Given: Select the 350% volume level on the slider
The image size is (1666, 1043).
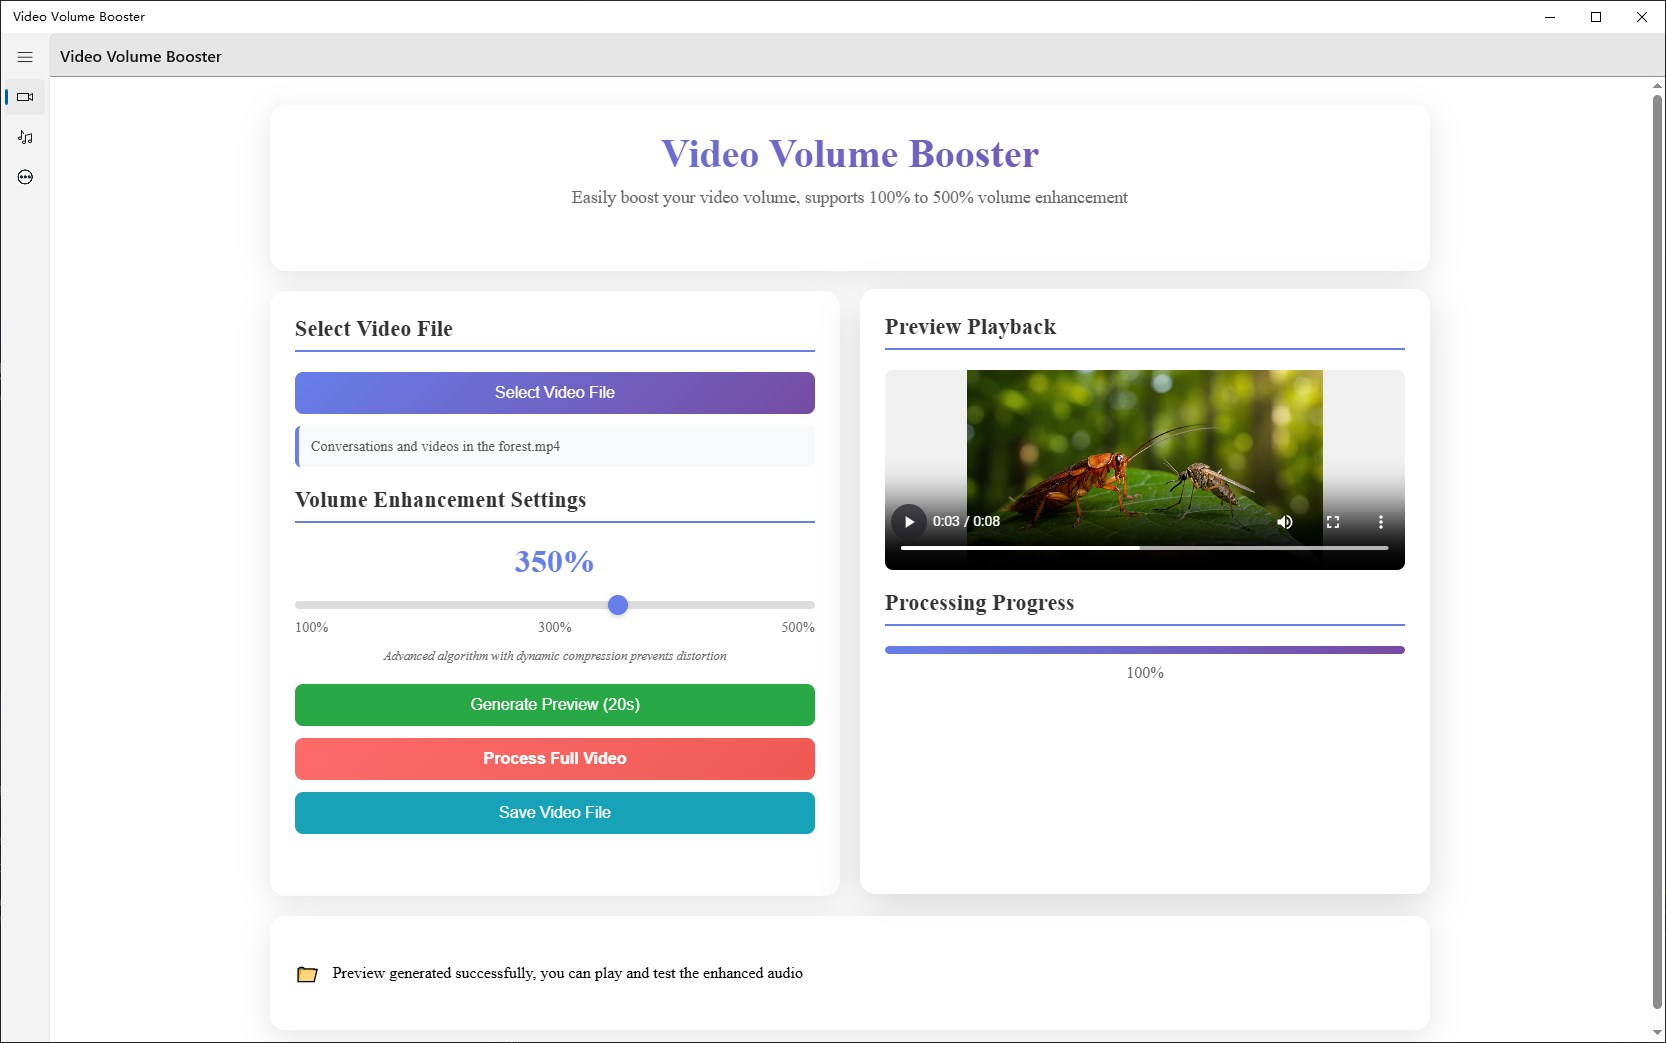Looking at the screenshot, I should click(x=618, y=605).
